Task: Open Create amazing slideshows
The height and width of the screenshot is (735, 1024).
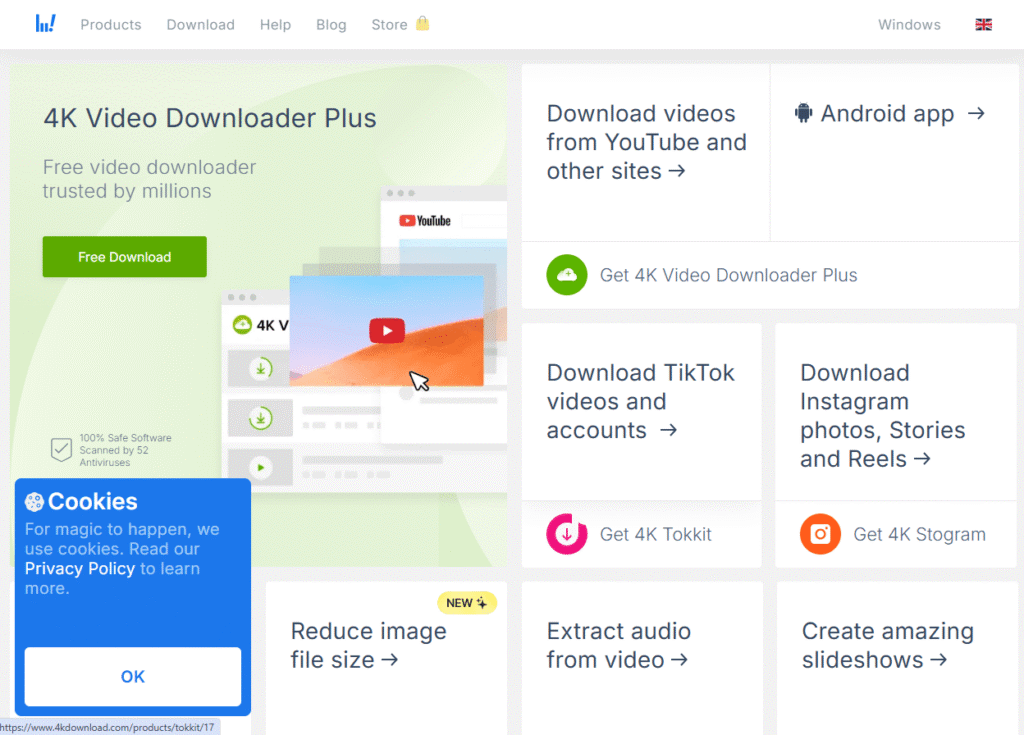Action: pyautogui.click(x=888, y=645)
